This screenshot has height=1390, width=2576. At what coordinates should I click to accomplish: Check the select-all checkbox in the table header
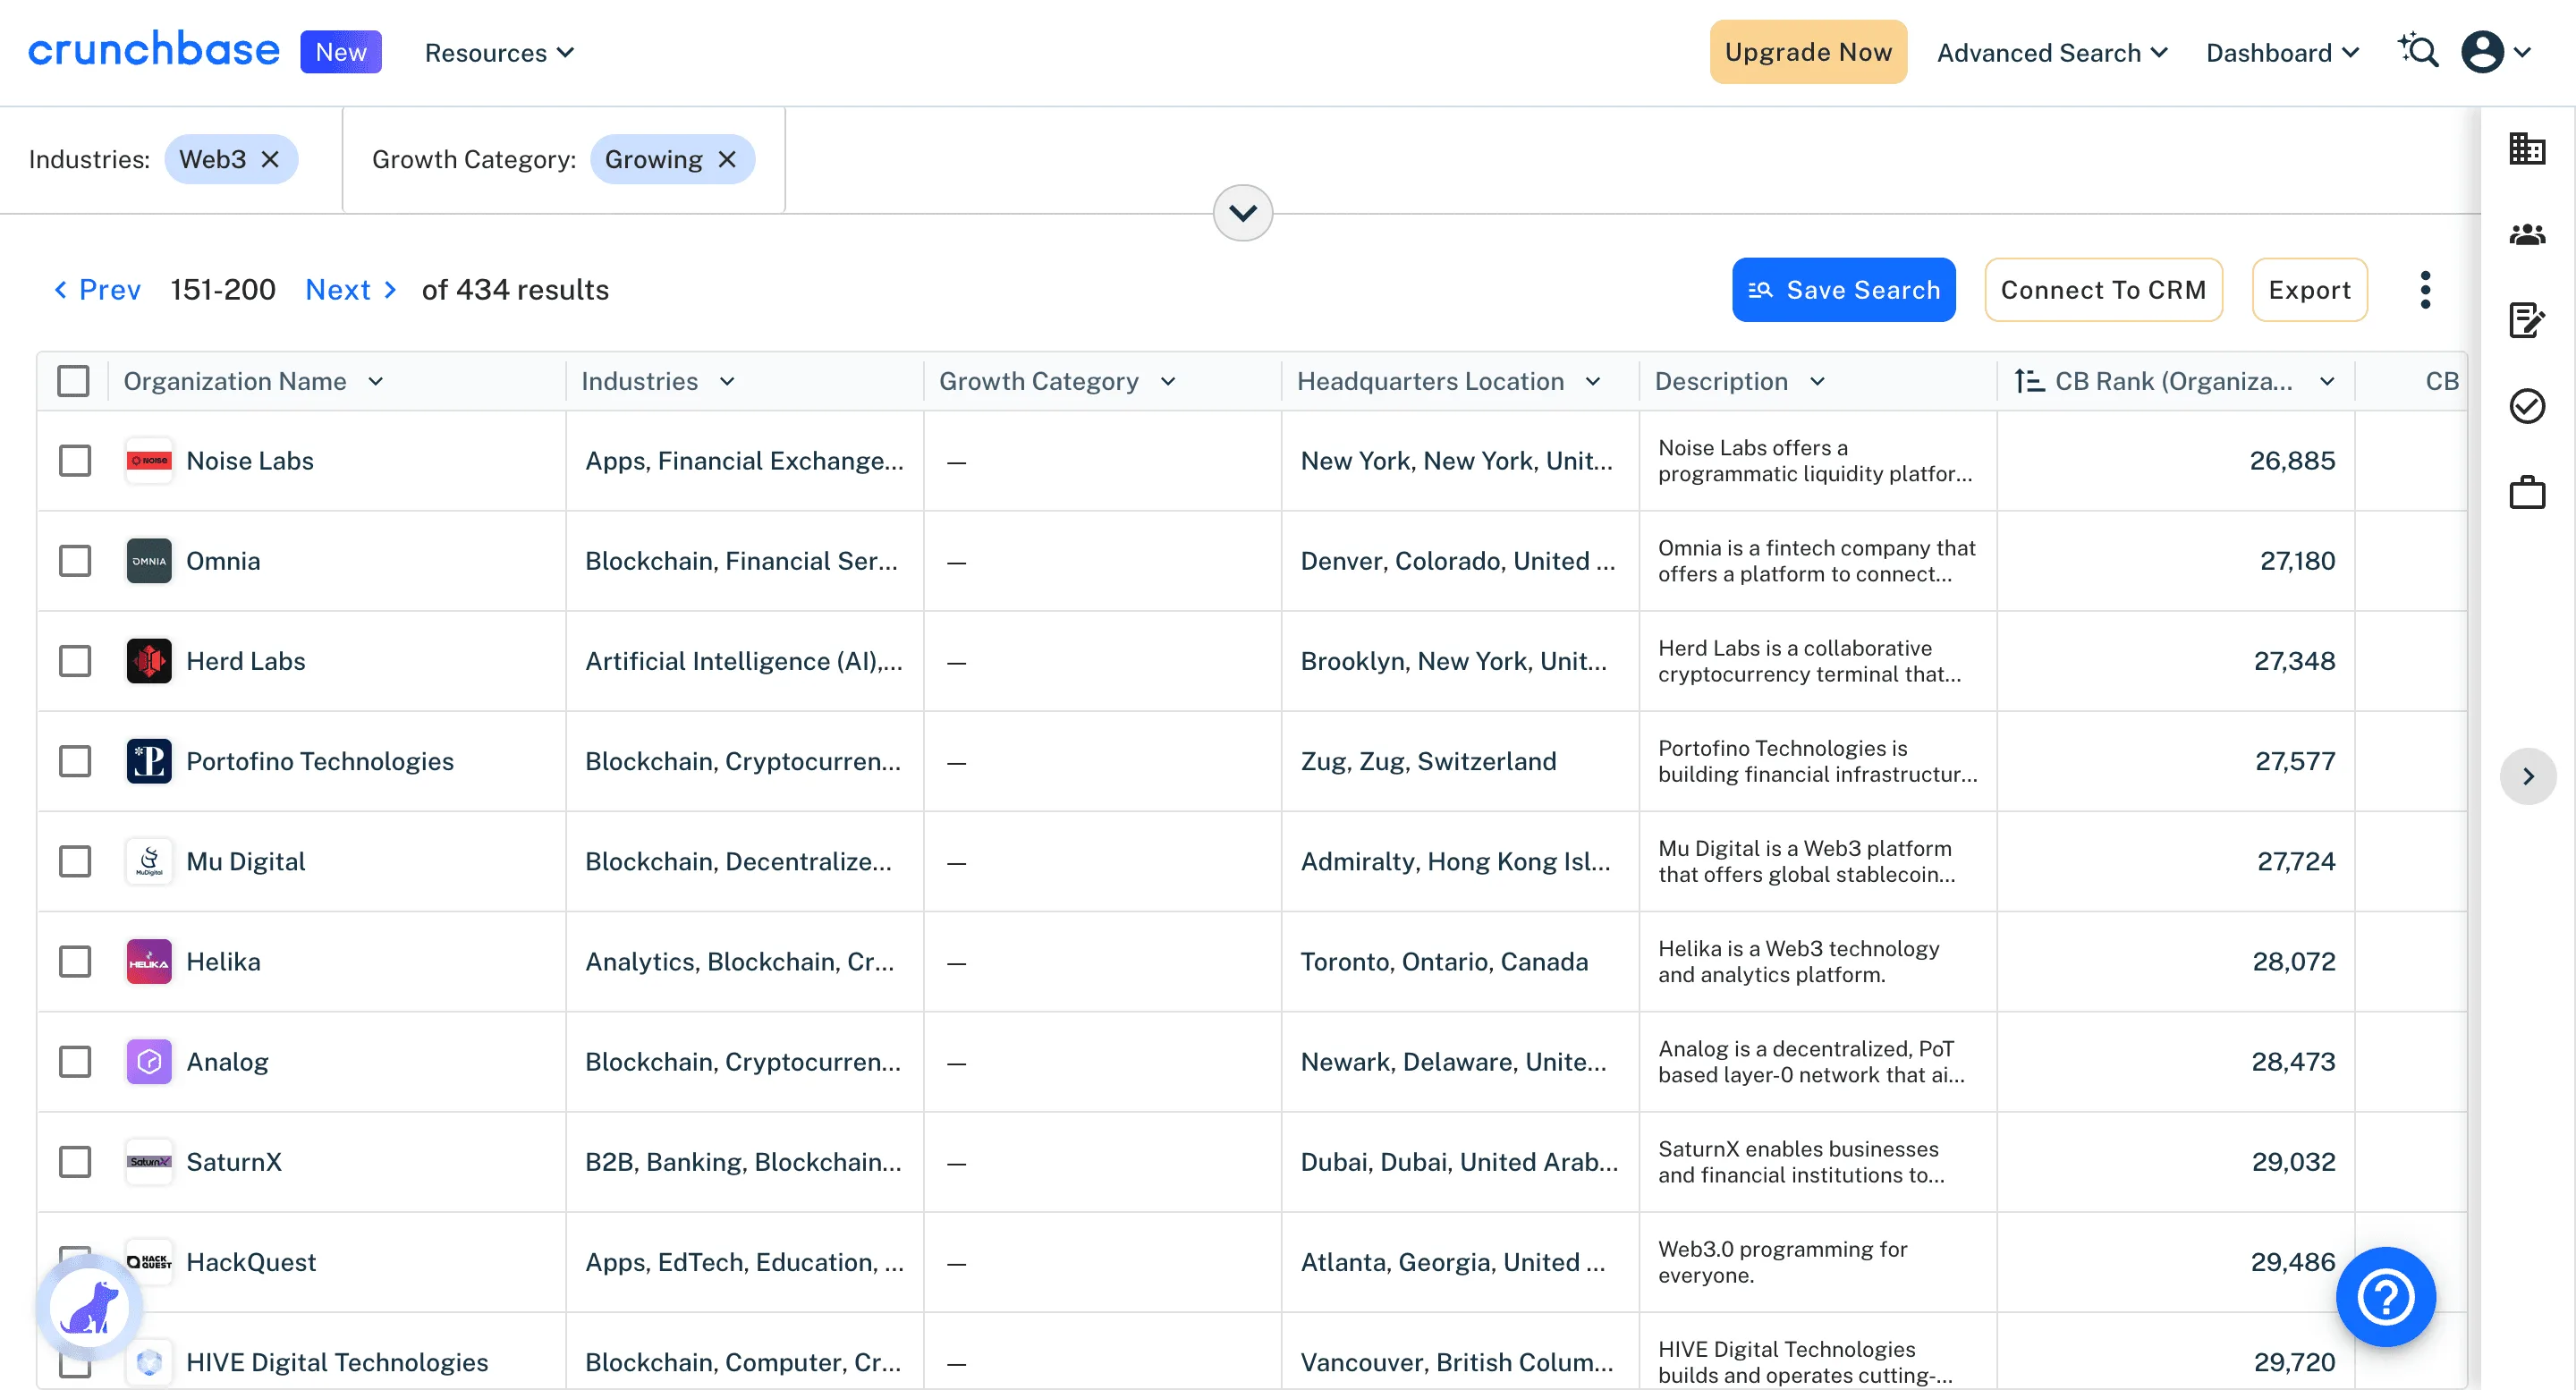74,380
